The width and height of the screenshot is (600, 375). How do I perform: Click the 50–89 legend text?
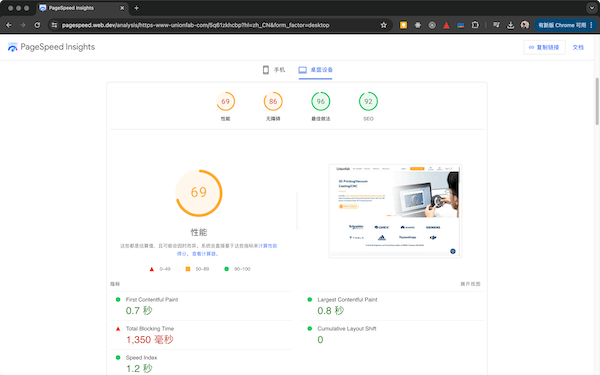[202, 269]
